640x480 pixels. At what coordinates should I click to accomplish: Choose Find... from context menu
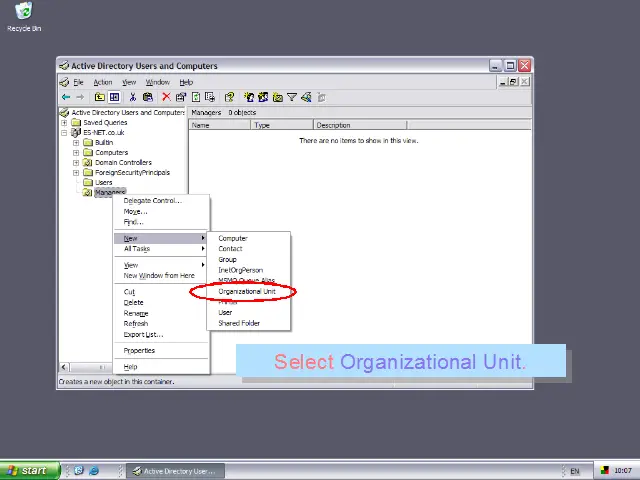click(x=161, y=222)
